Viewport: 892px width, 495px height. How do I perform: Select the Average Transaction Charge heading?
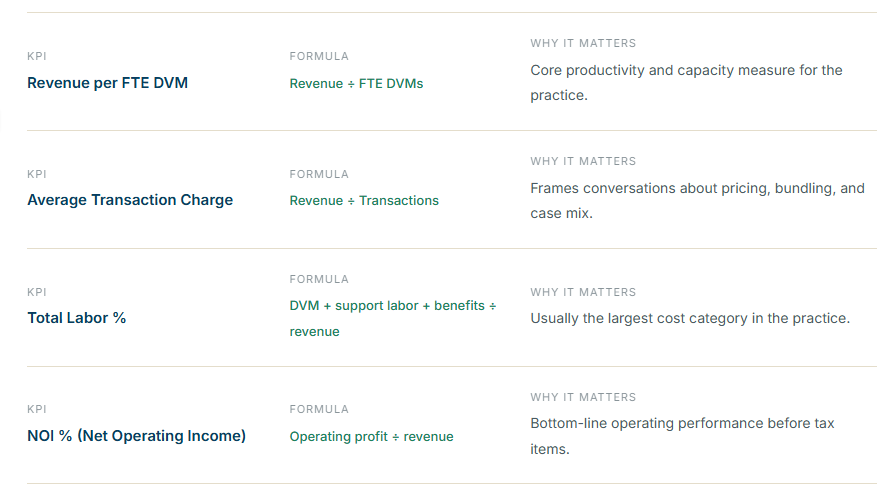pos(130,200)
